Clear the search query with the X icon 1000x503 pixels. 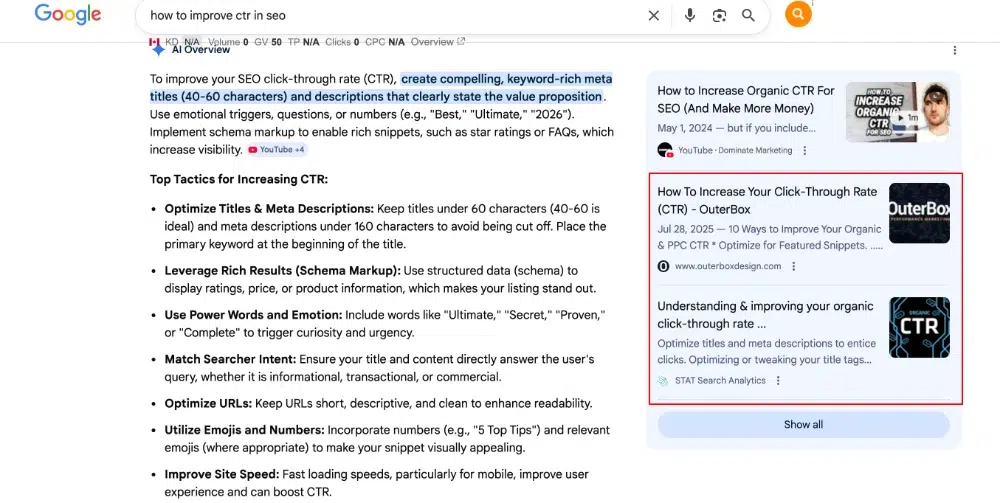point(654,15)
